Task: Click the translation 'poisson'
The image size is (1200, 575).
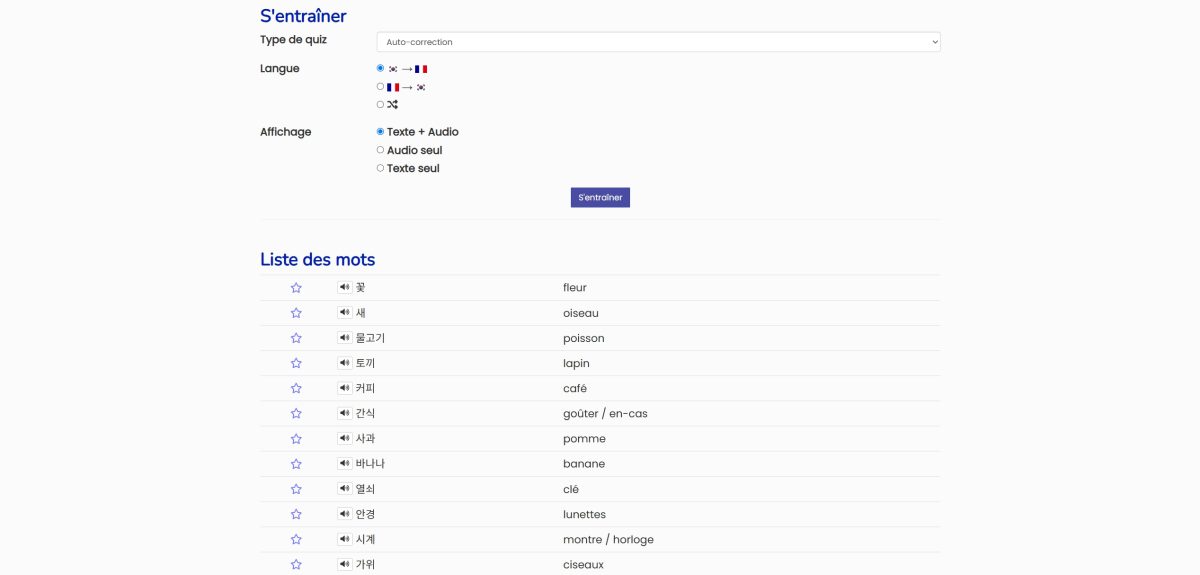Action: tap(584, 338)
